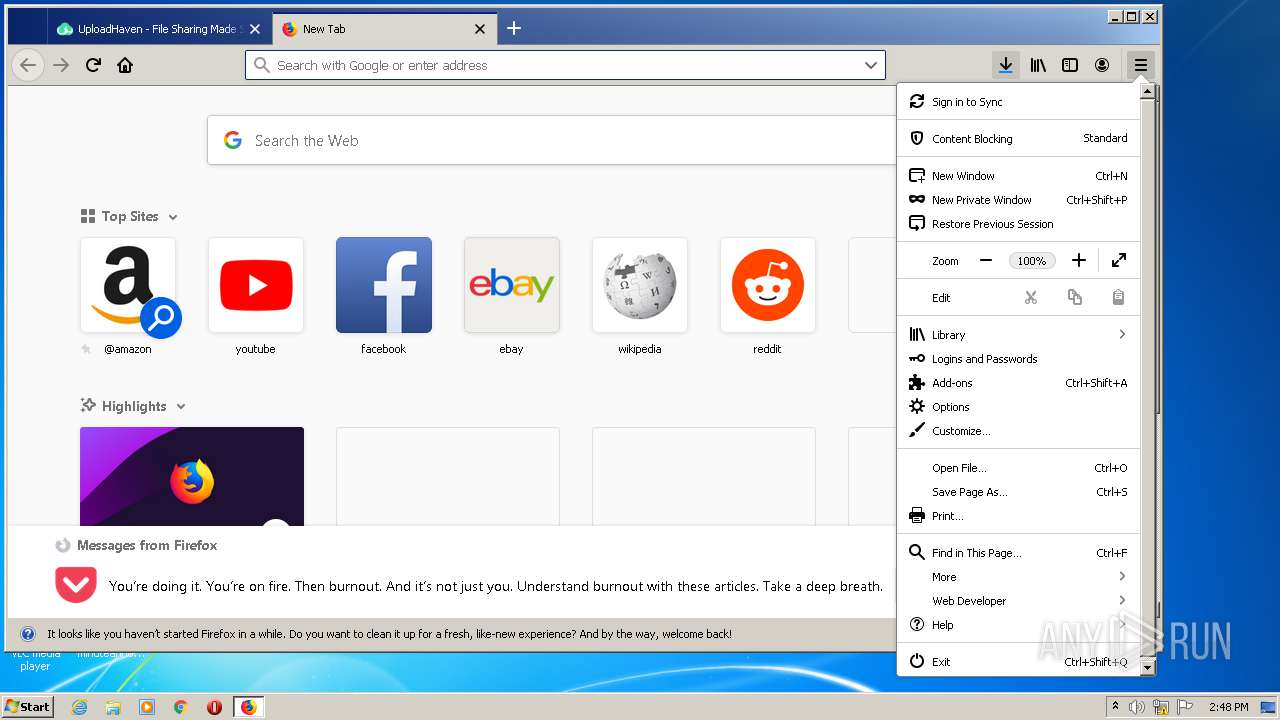Focus the address bar input

point(565,65)
